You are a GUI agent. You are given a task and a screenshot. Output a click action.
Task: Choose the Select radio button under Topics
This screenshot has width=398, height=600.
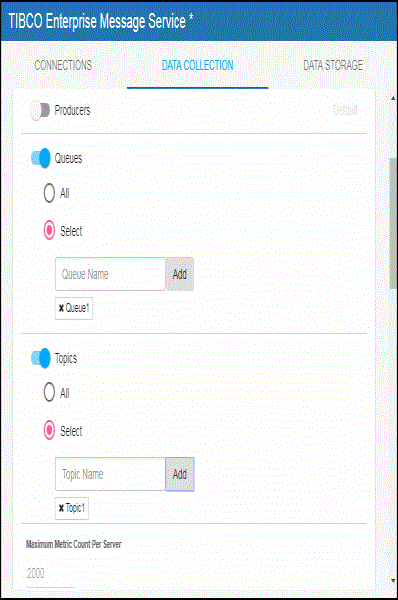tap(49, 430)
